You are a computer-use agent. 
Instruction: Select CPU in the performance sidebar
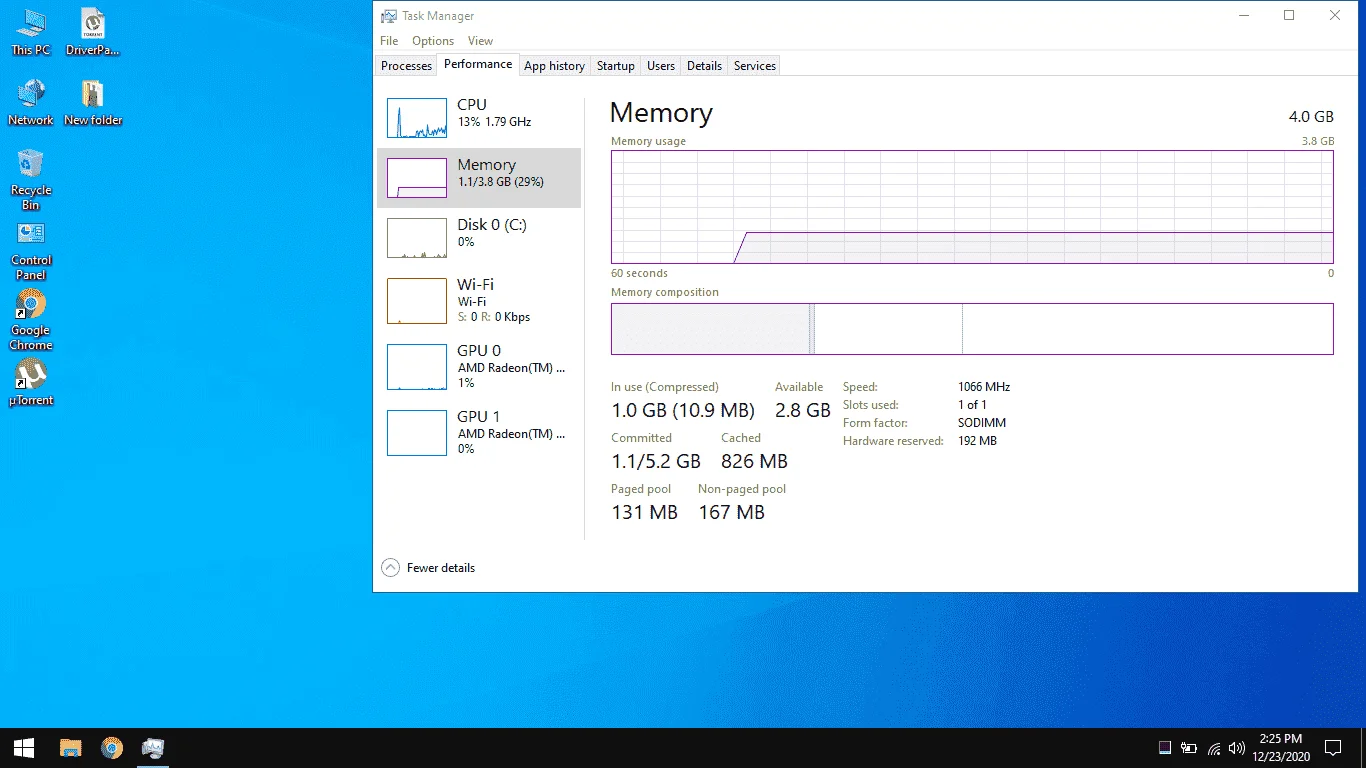tap(479, 118)
